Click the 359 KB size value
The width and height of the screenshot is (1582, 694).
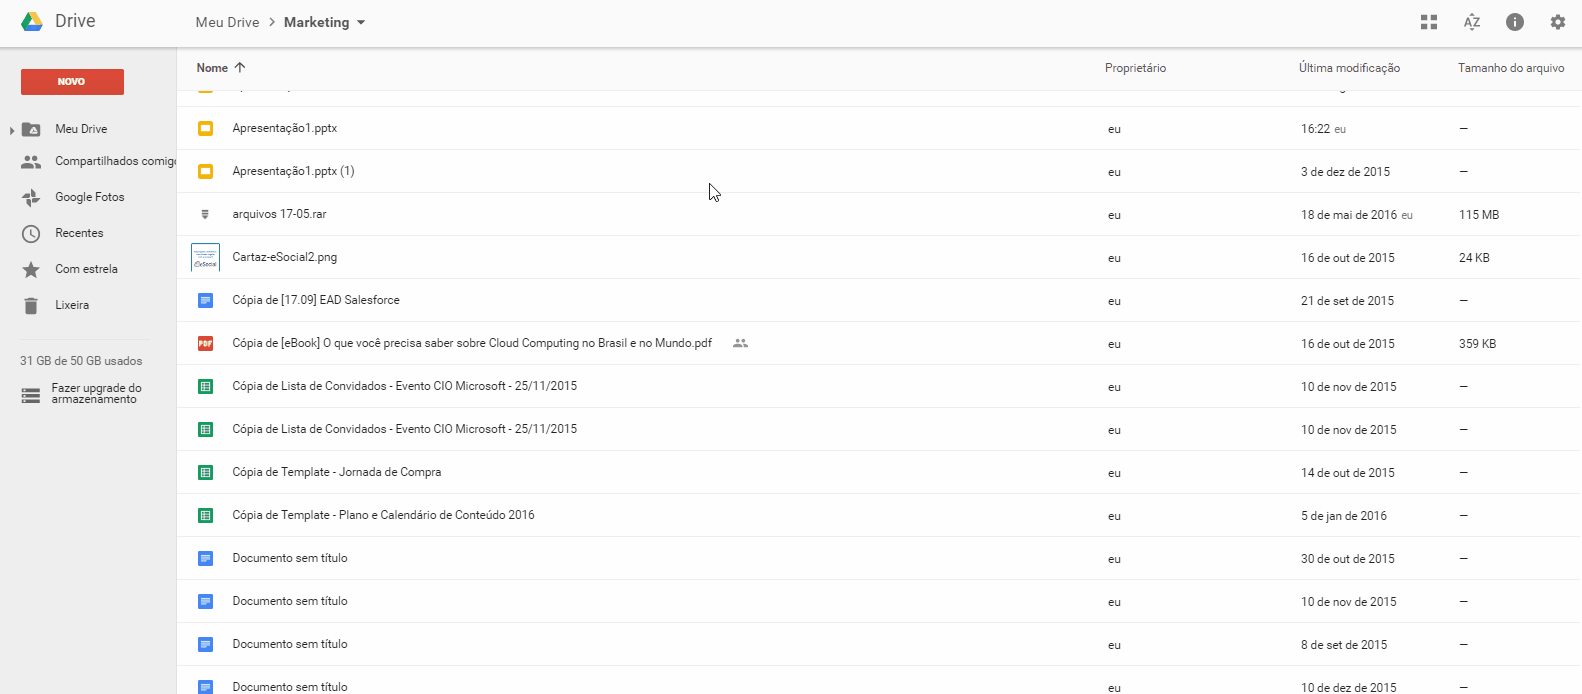pos(1477,344)
